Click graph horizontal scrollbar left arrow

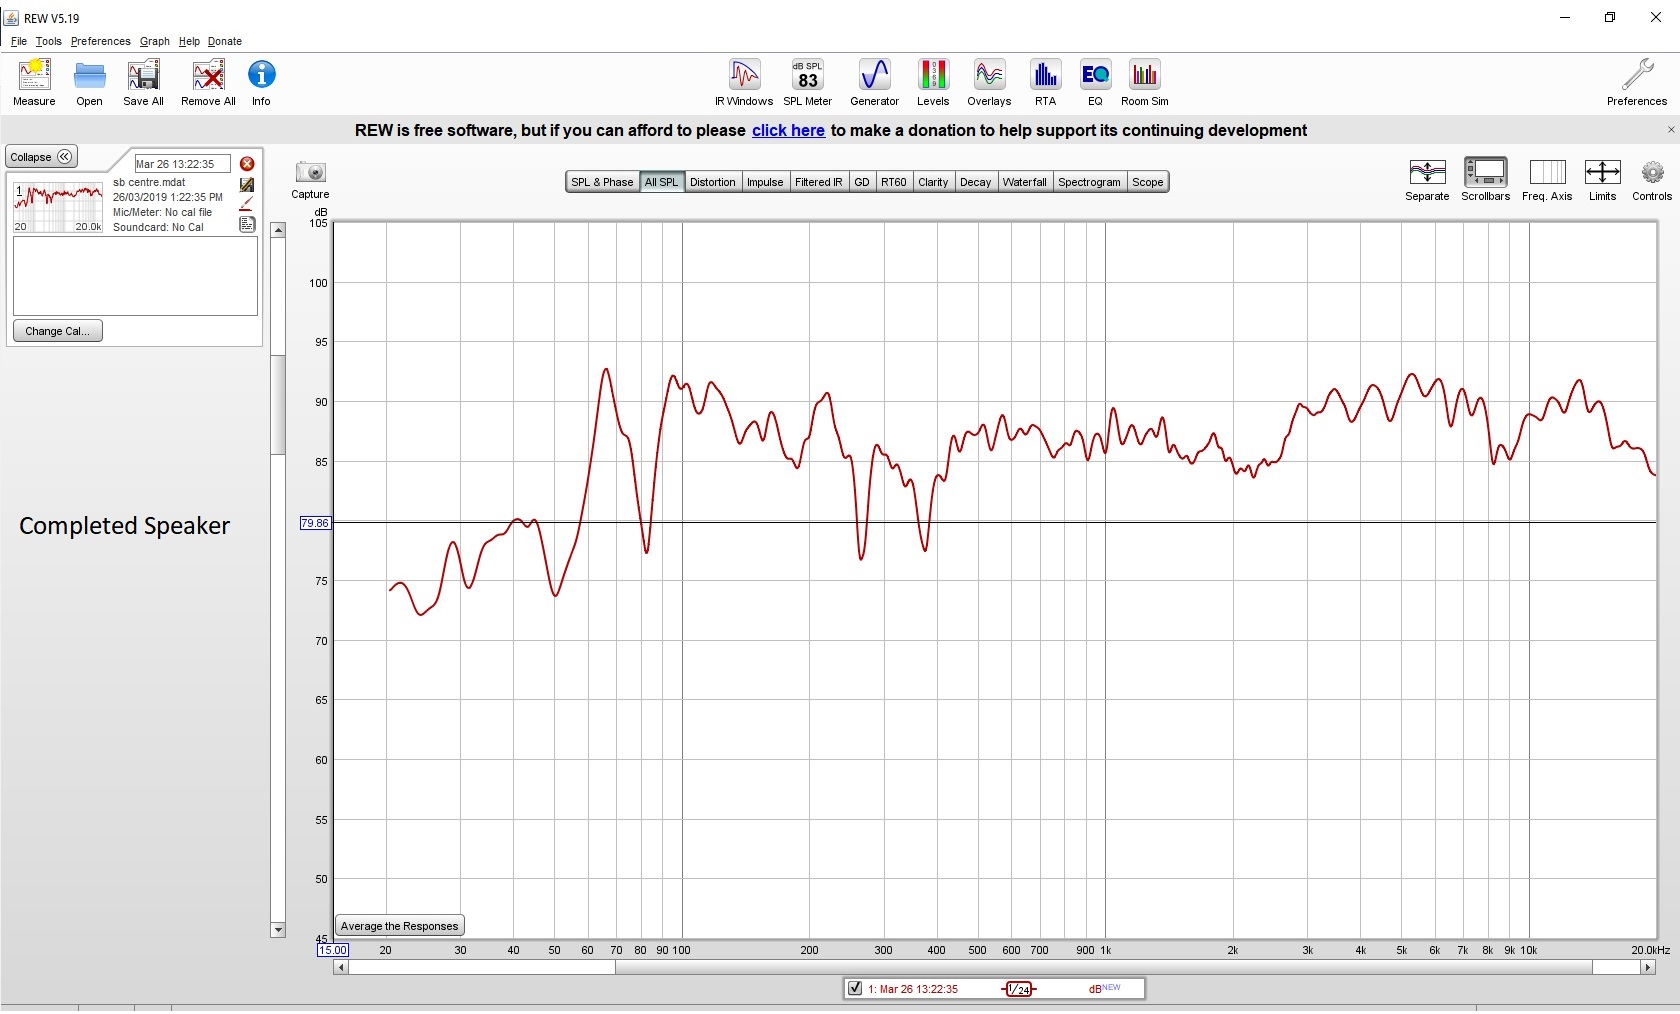(341, 967)
